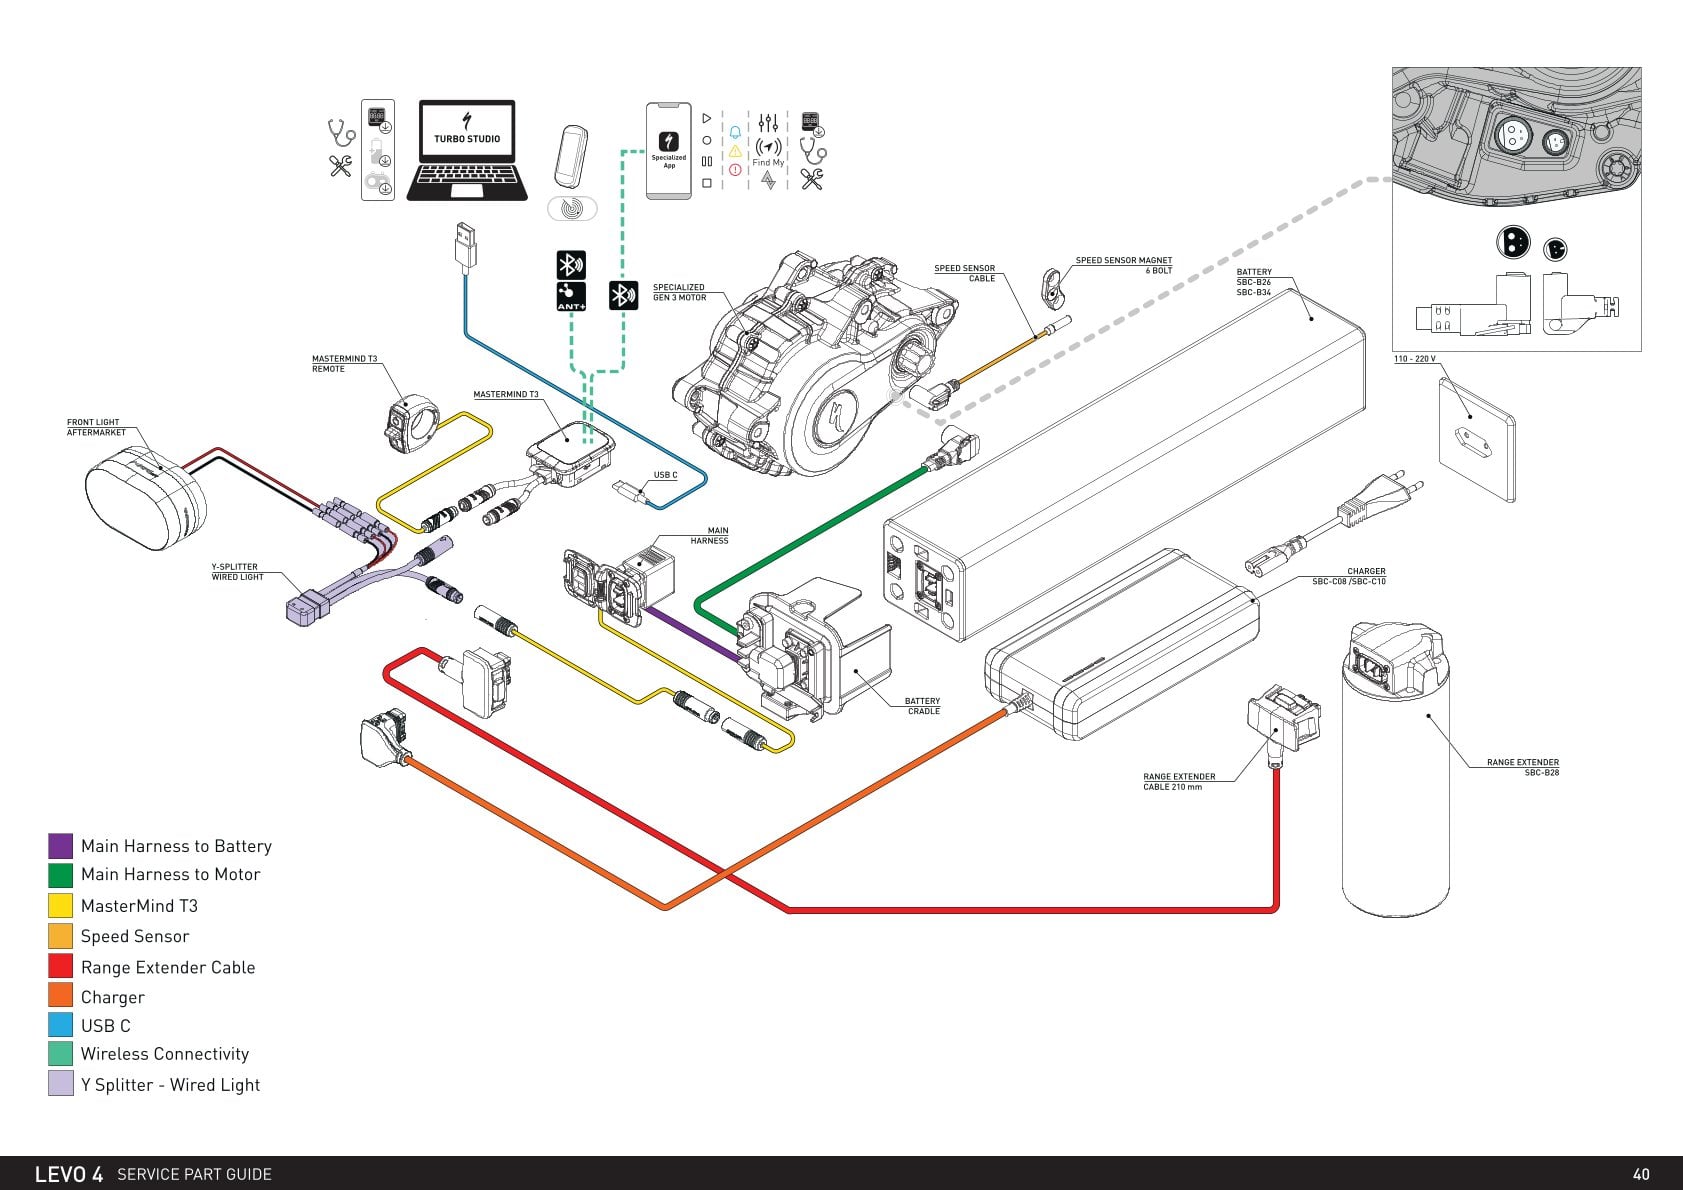
Task: Click the charge port detail inset image
Action: coord(1516,209)
